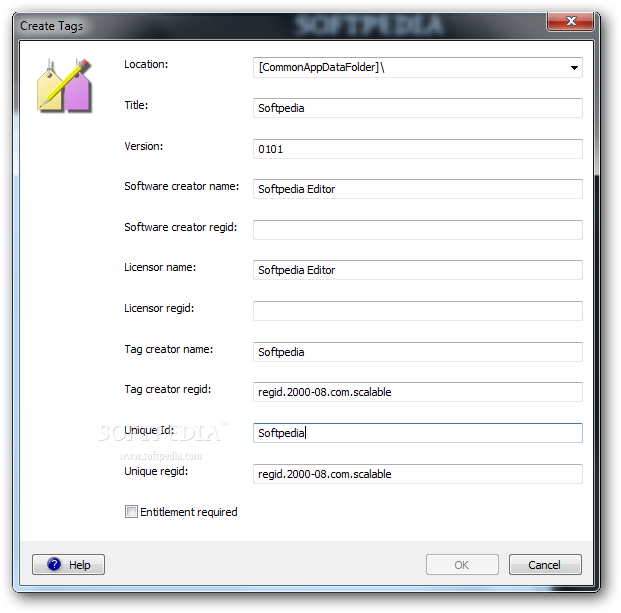The height and width of the screenshot is (613, 621).
Task: Click the 'Licensor regid:' label
Action: click(159, 308)
